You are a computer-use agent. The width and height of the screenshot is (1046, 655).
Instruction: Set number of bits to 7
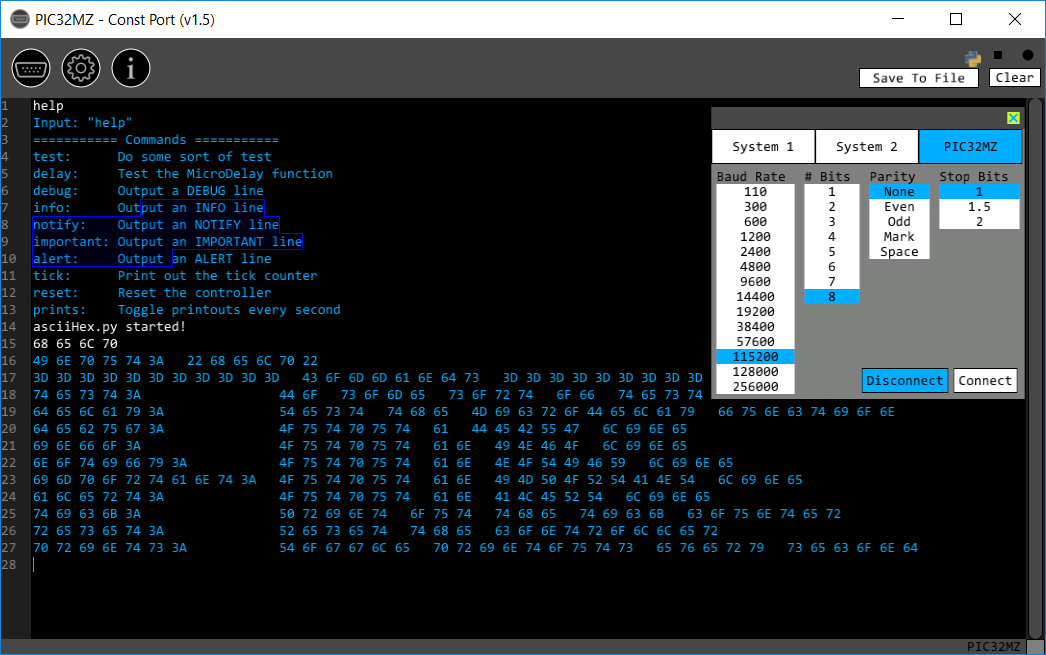coord(832,282)
